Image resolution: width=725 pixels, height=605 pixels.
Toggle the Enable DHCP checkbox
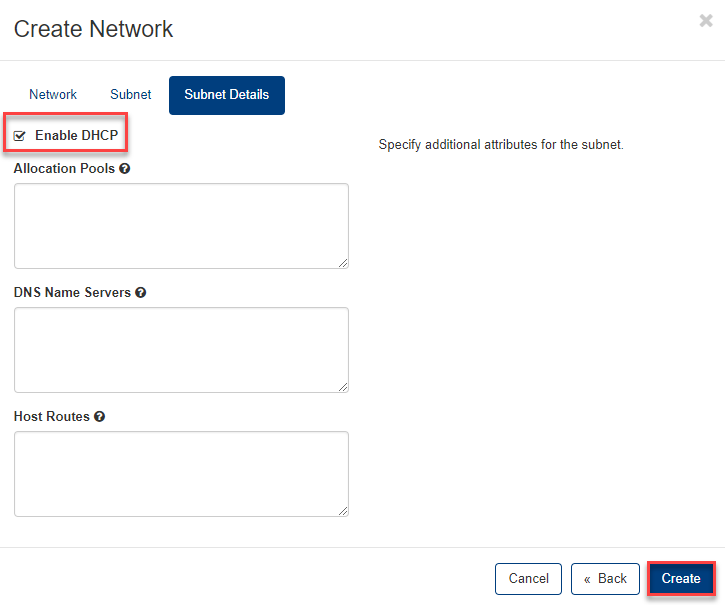[x=20, y=136]
